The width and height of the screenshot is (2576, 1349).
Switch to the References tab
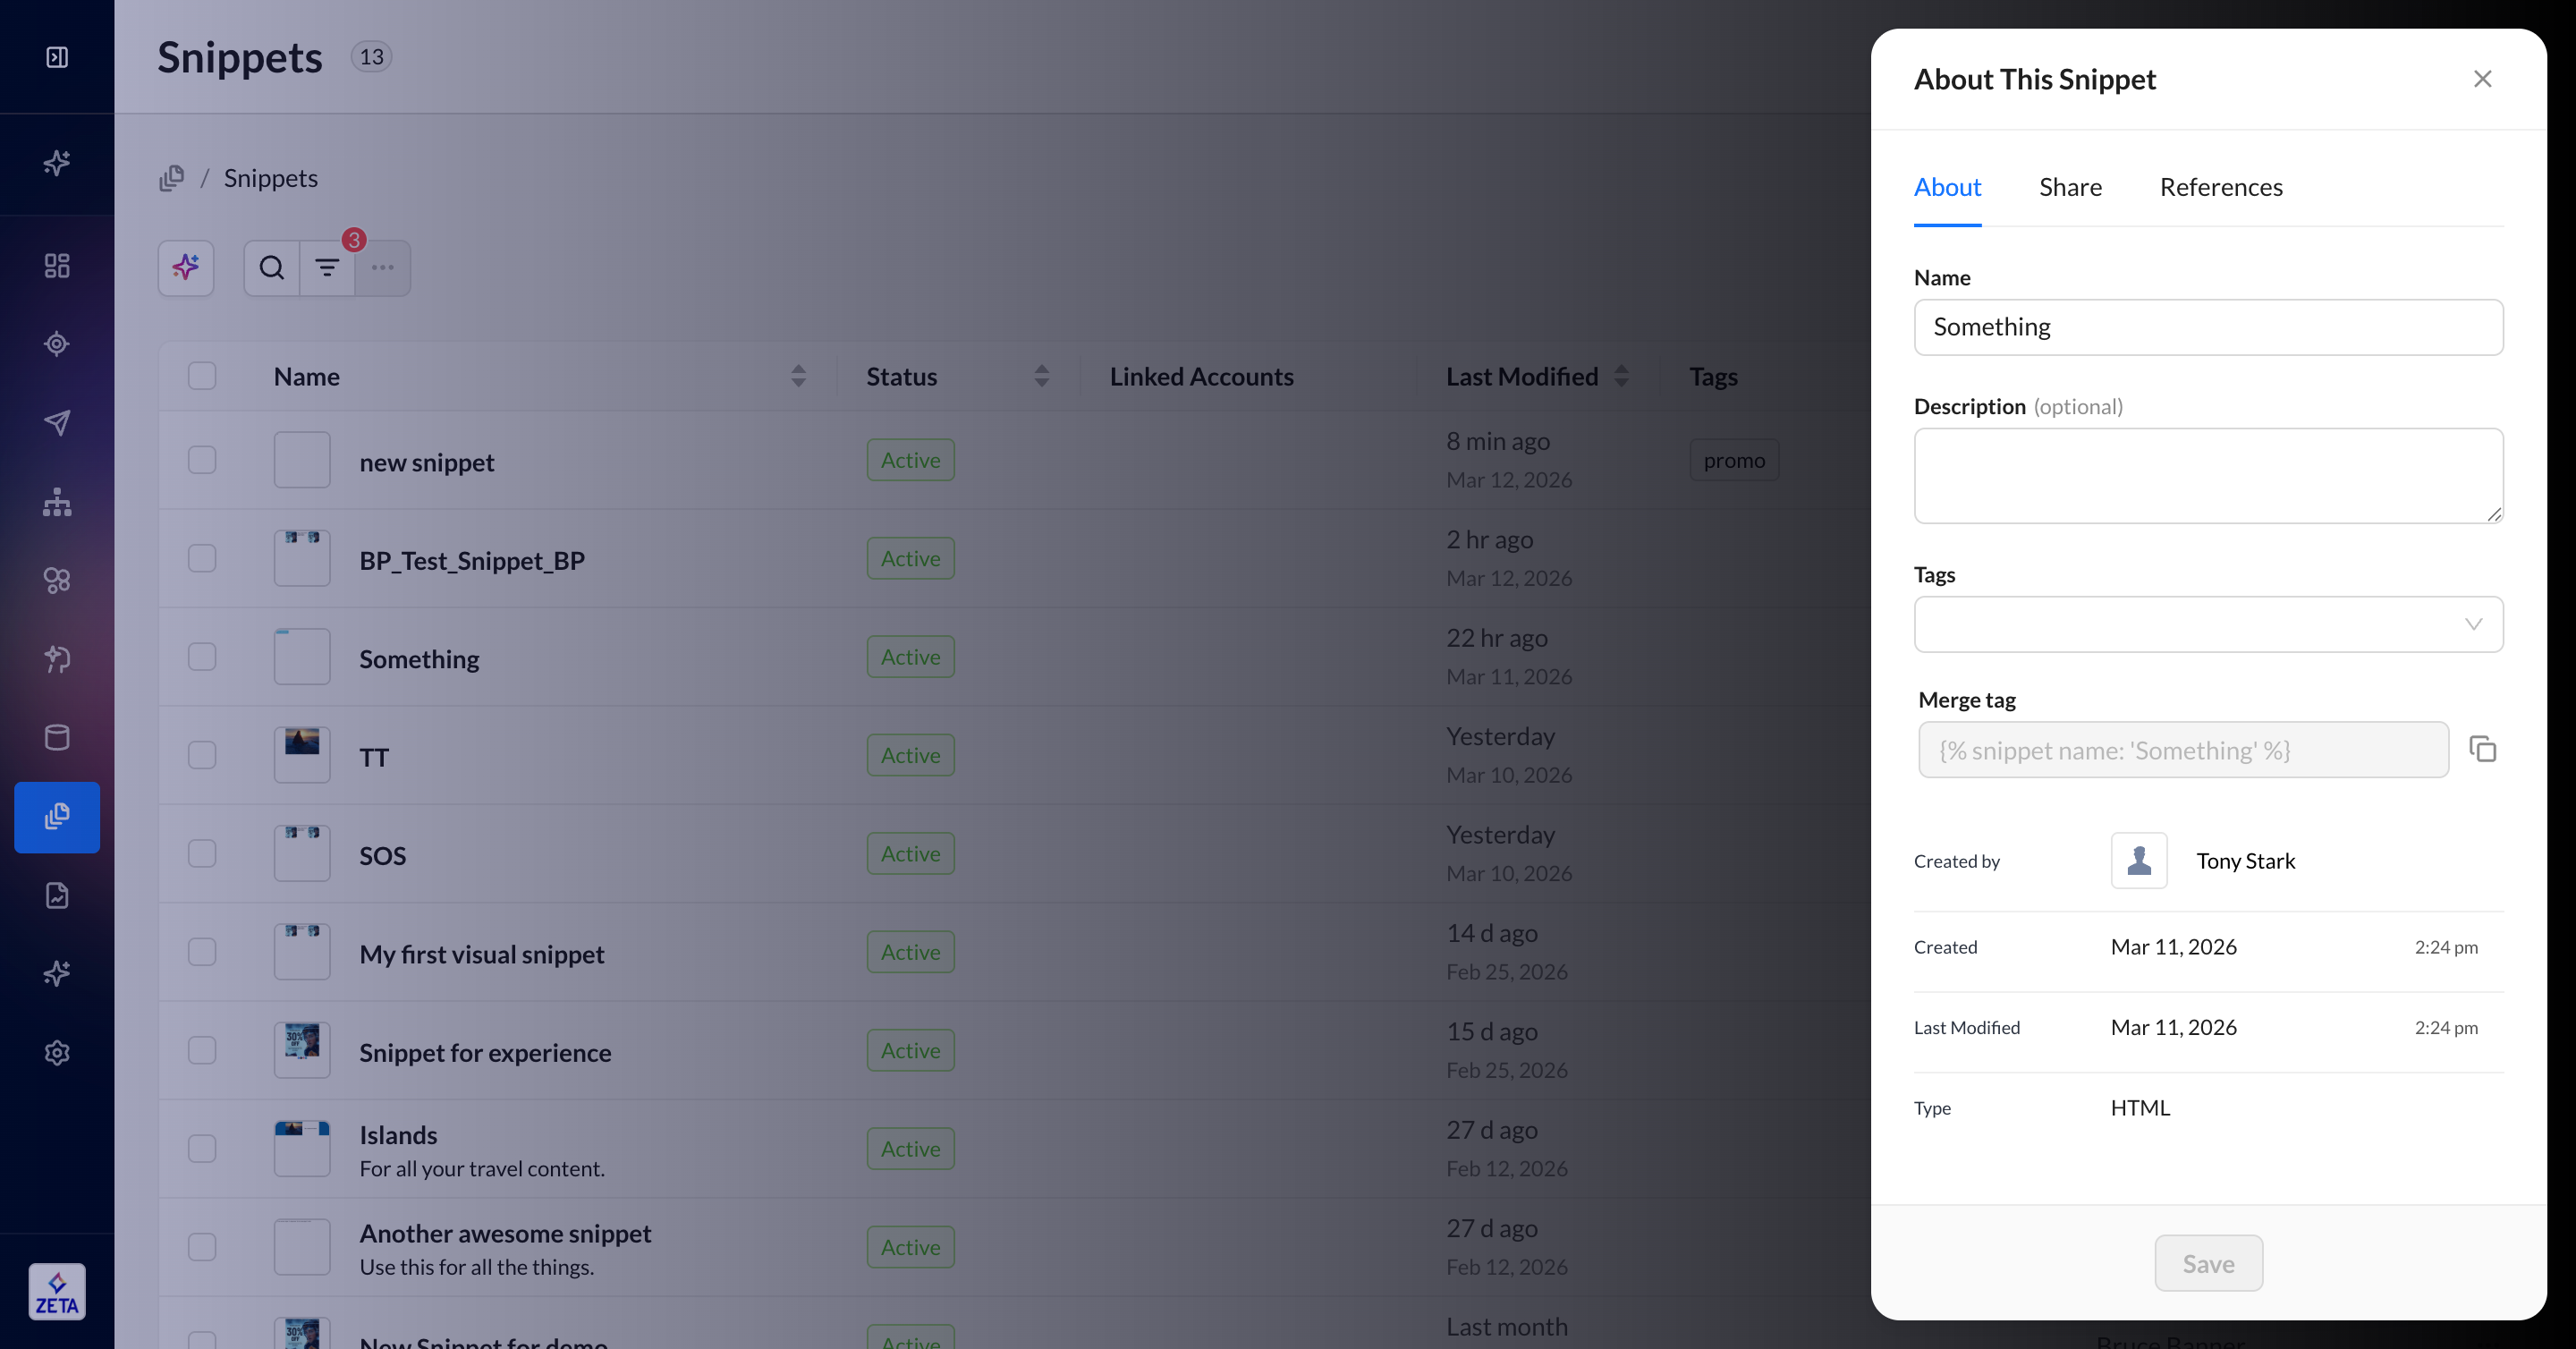(2220, 187)
